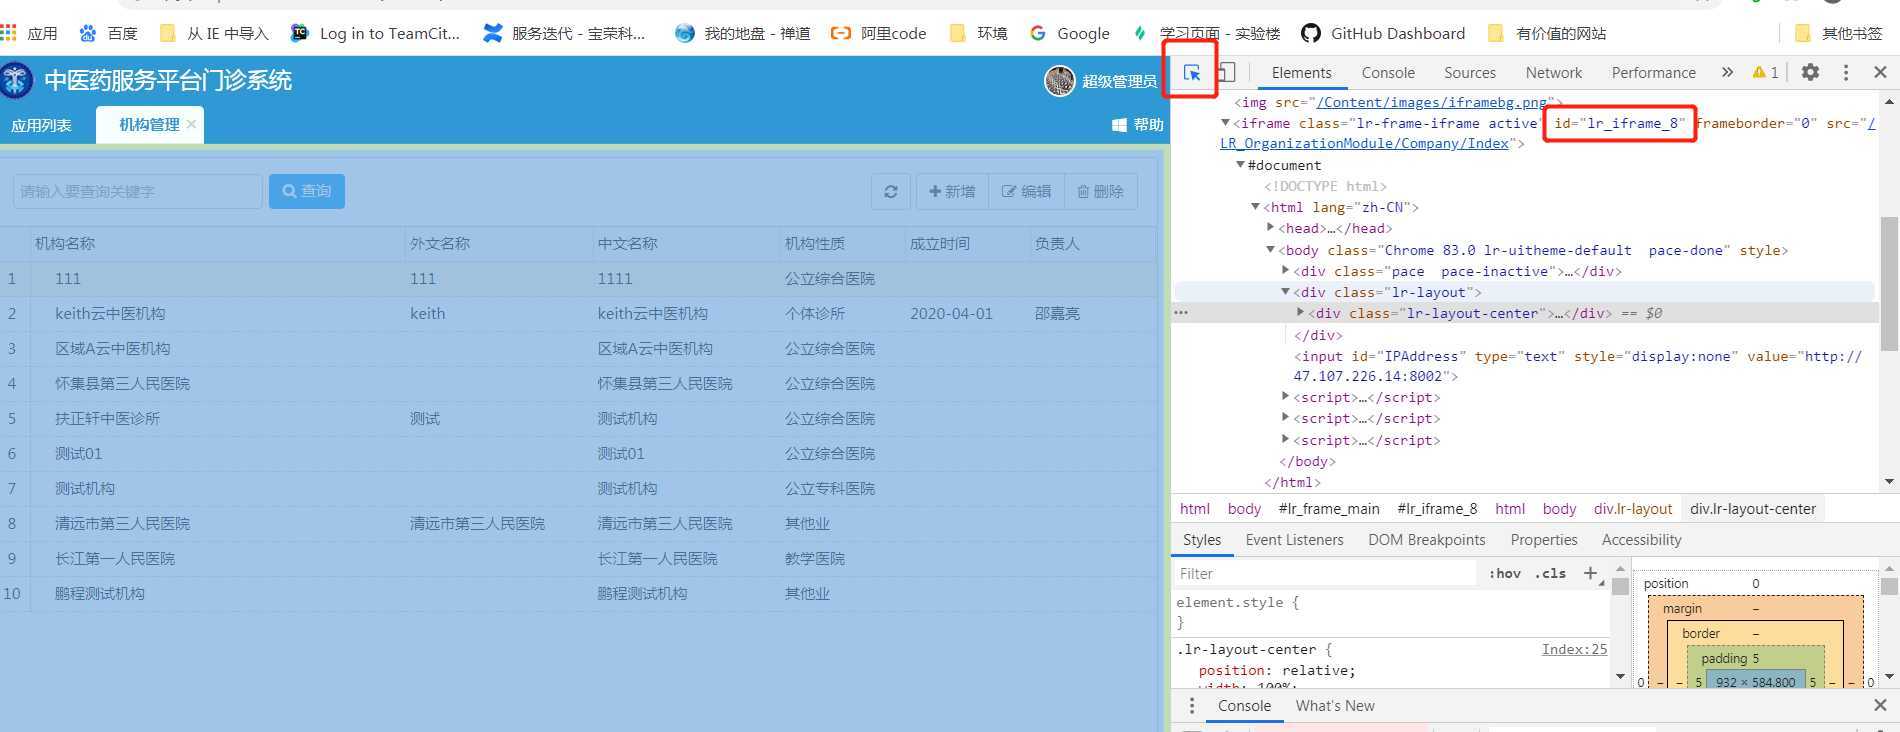
Task: Toggle the .cls class editor
Action: pyautogui.click(x=1550, y=573)
